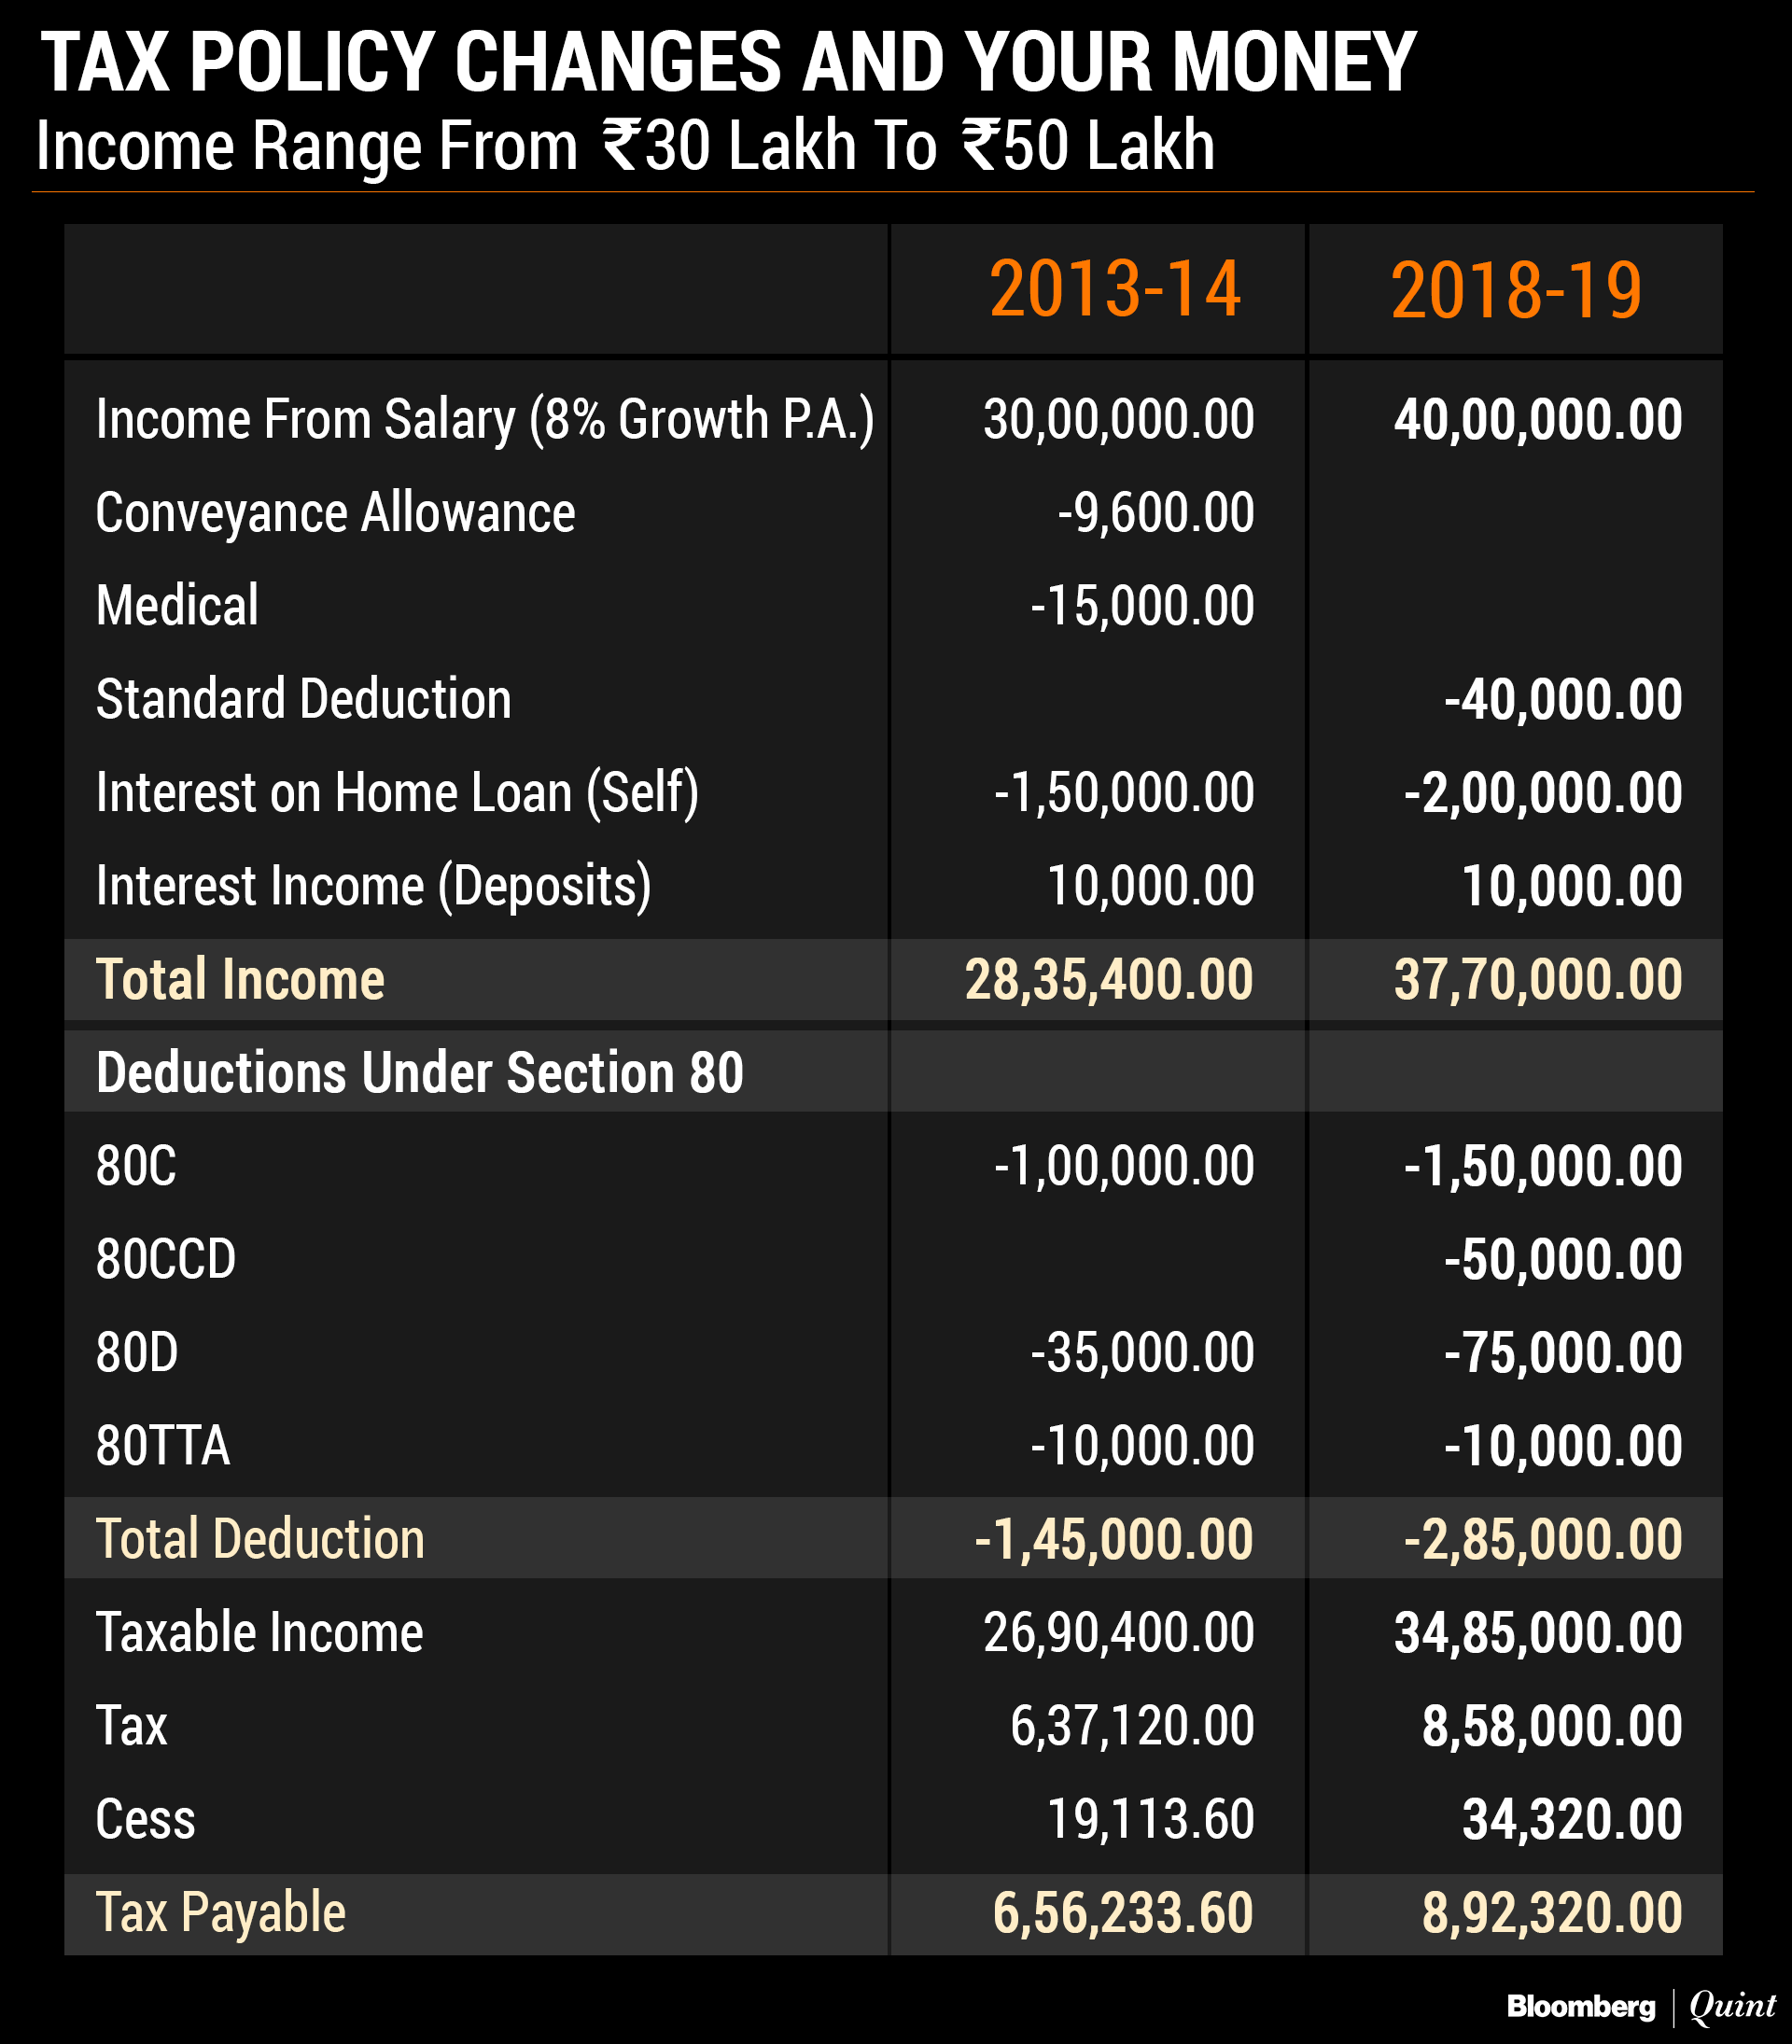Select the 2018-19 column header

coord(1515,291)
